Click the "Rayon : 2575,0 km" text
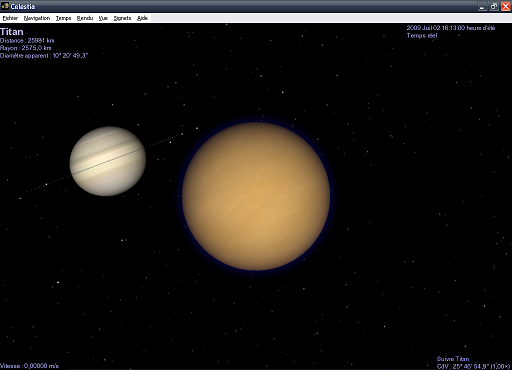Screen dimensions: 512x370 pos(26,48)
